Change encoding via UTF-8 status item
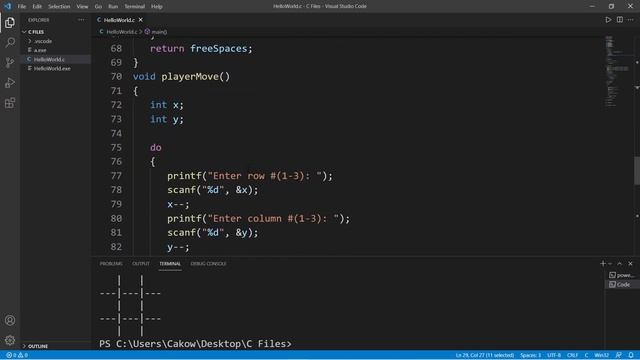 pos(554,355)
